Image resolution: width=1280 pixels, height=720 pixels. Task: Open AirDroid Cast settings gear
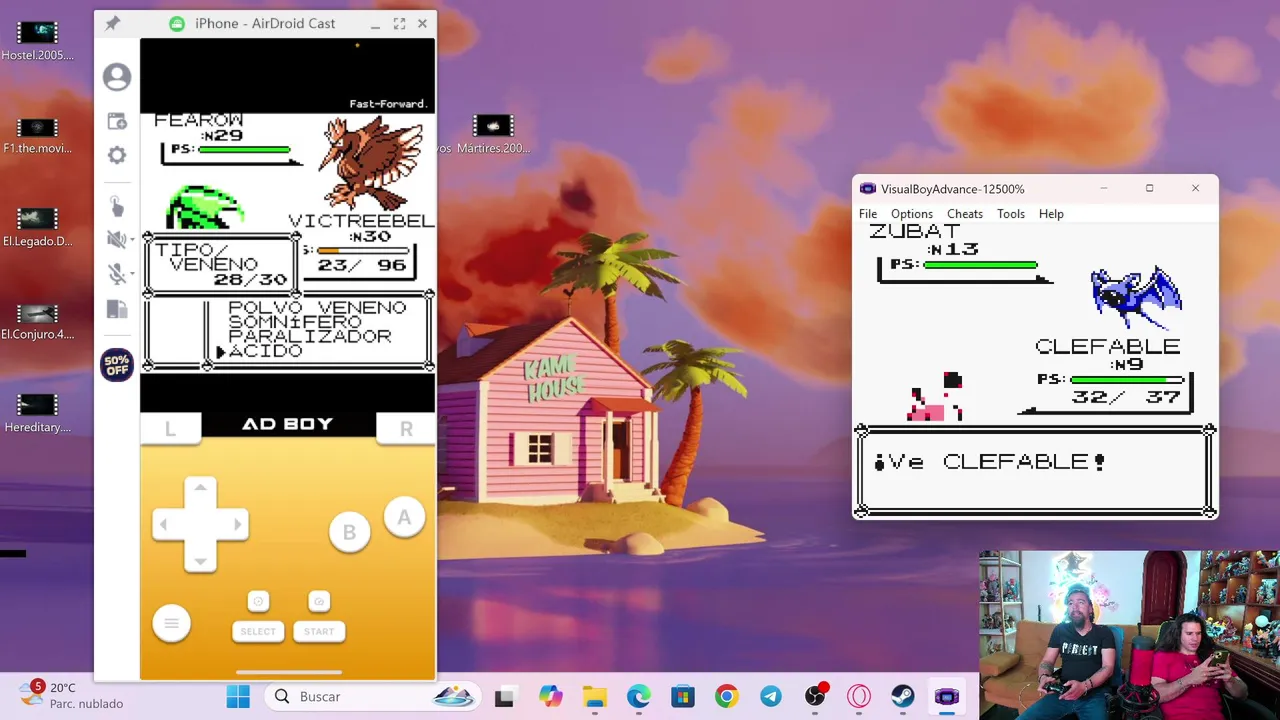point(117,155)
